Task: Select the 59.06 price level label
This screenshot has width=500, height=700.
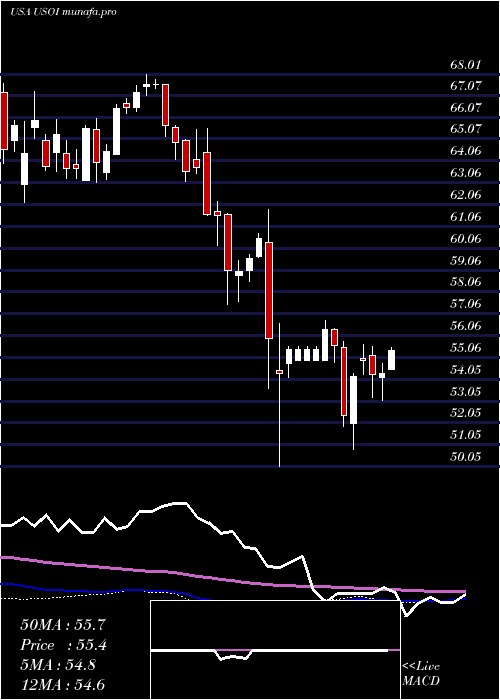Action: tap(466, 261)
